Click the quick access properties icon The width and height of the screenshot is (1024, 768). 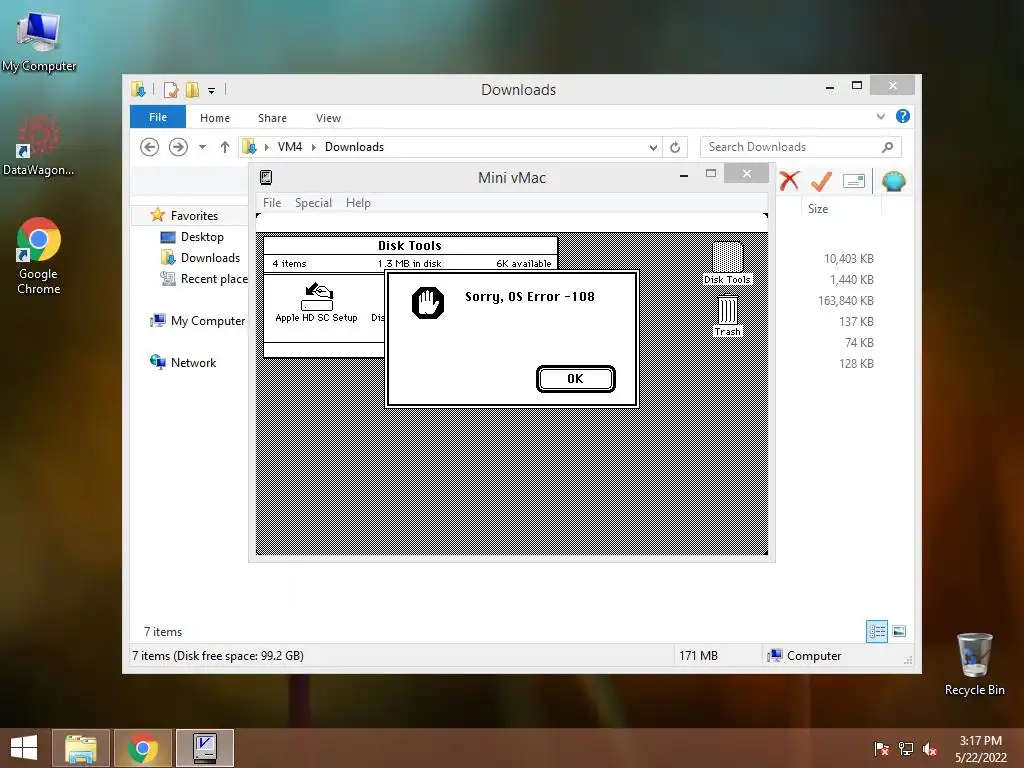171,89
